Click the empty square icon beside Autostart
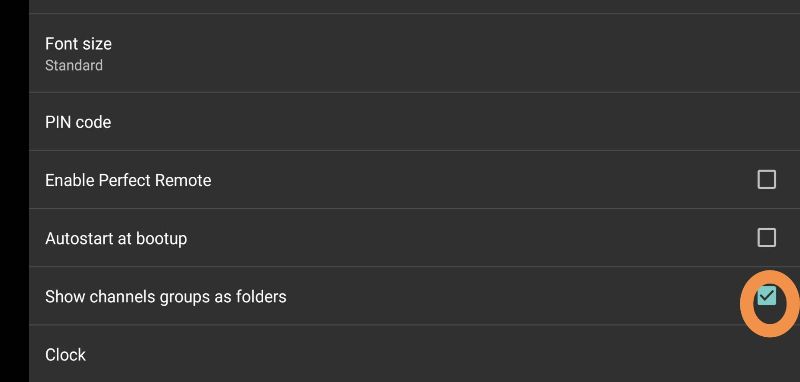 [766, 238]
